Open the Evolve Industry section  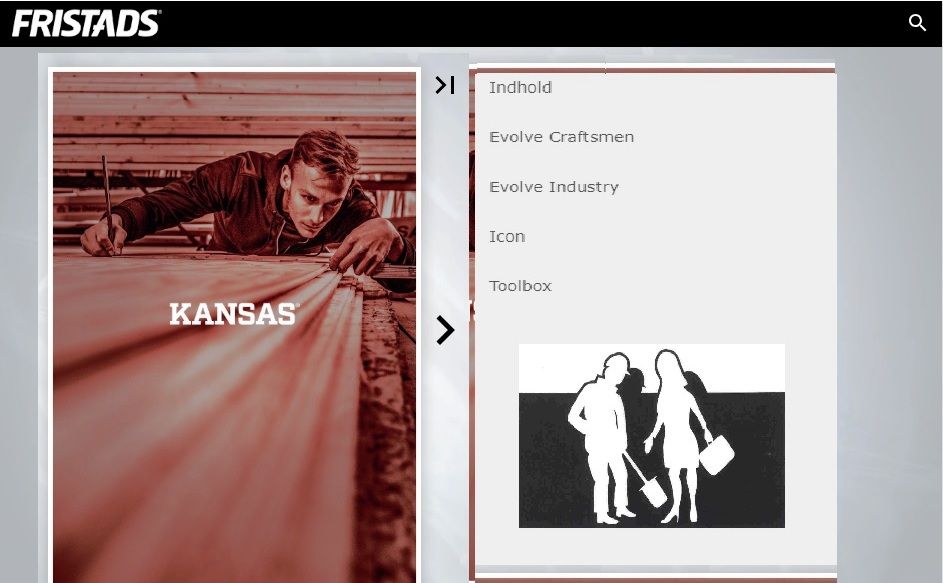553,187
